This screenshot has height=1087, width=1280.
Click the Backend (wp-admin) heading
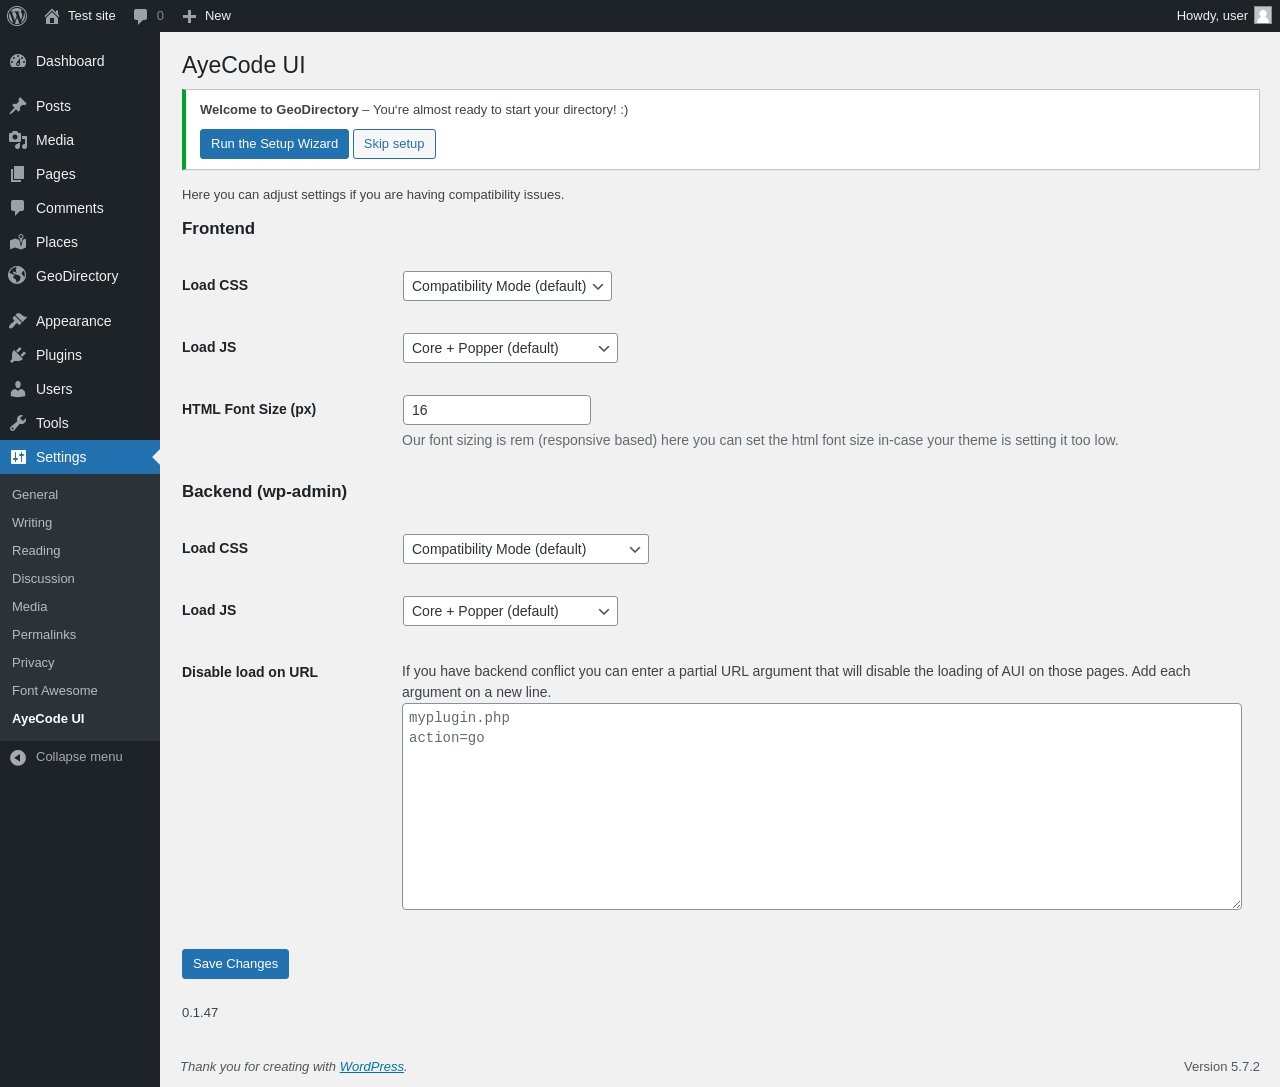click(x=264, y=492)
